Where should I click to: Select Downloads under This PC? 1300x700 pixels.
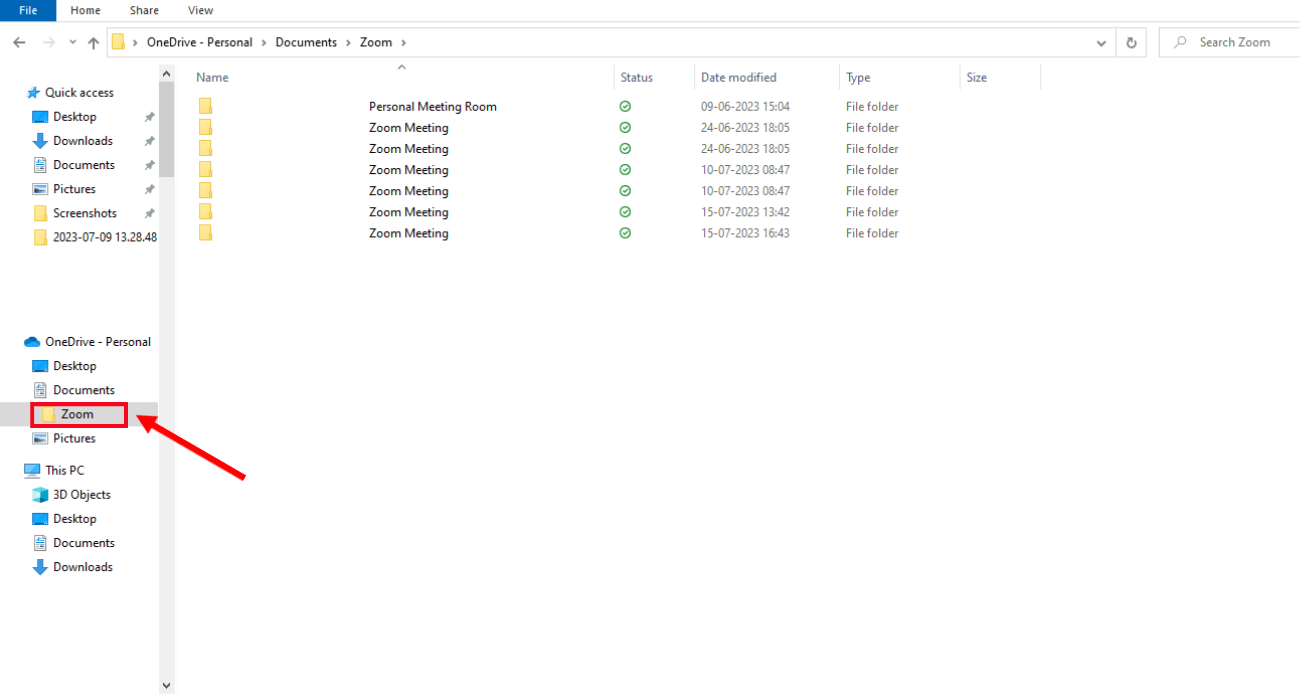click(83, 567)
